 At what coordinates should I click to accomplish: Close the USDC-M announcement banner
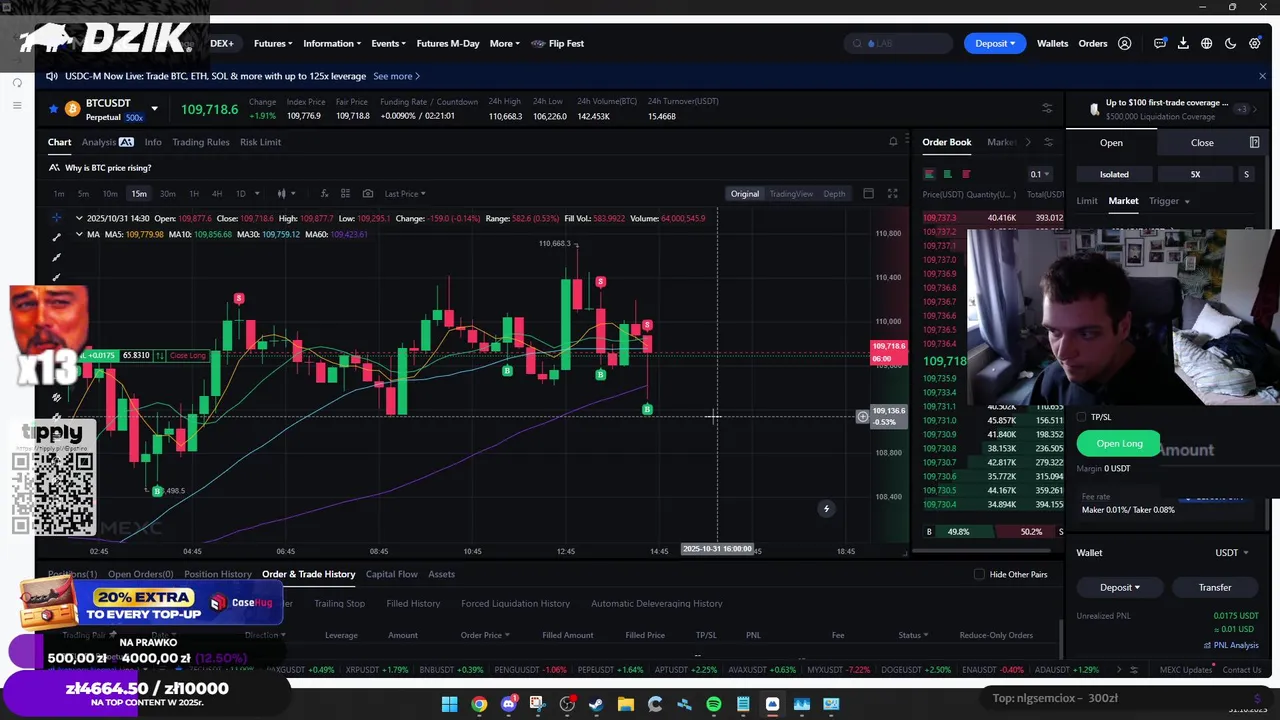coord(1262,76)
